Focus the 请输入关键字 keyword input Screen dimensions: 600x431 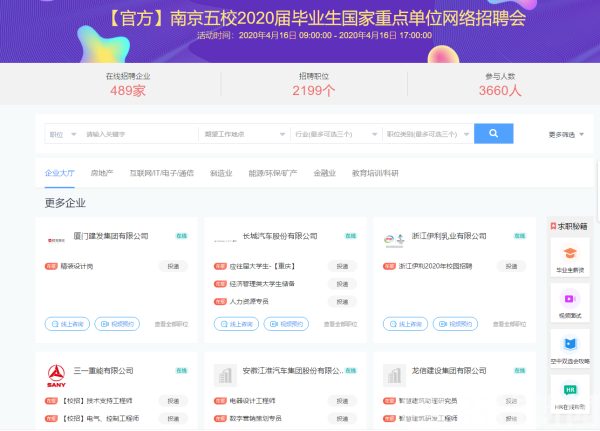140,134
